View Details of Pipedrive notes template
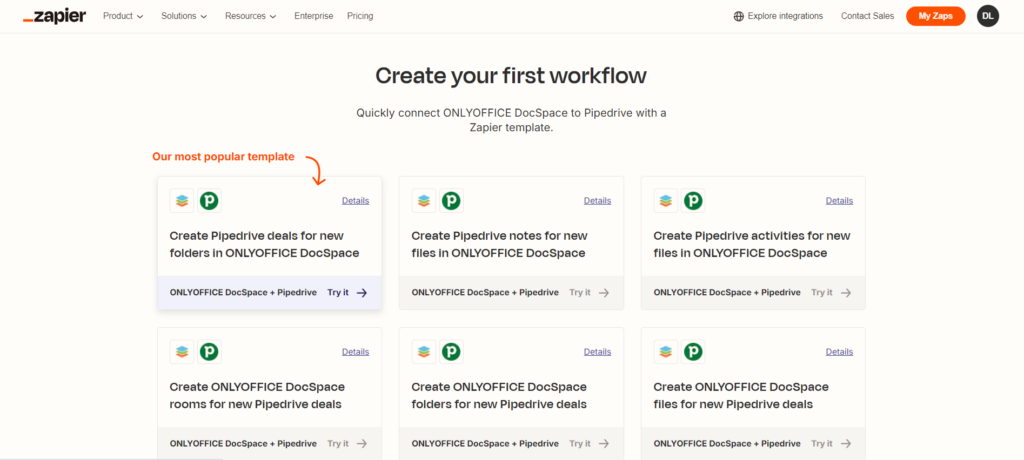 598,201
